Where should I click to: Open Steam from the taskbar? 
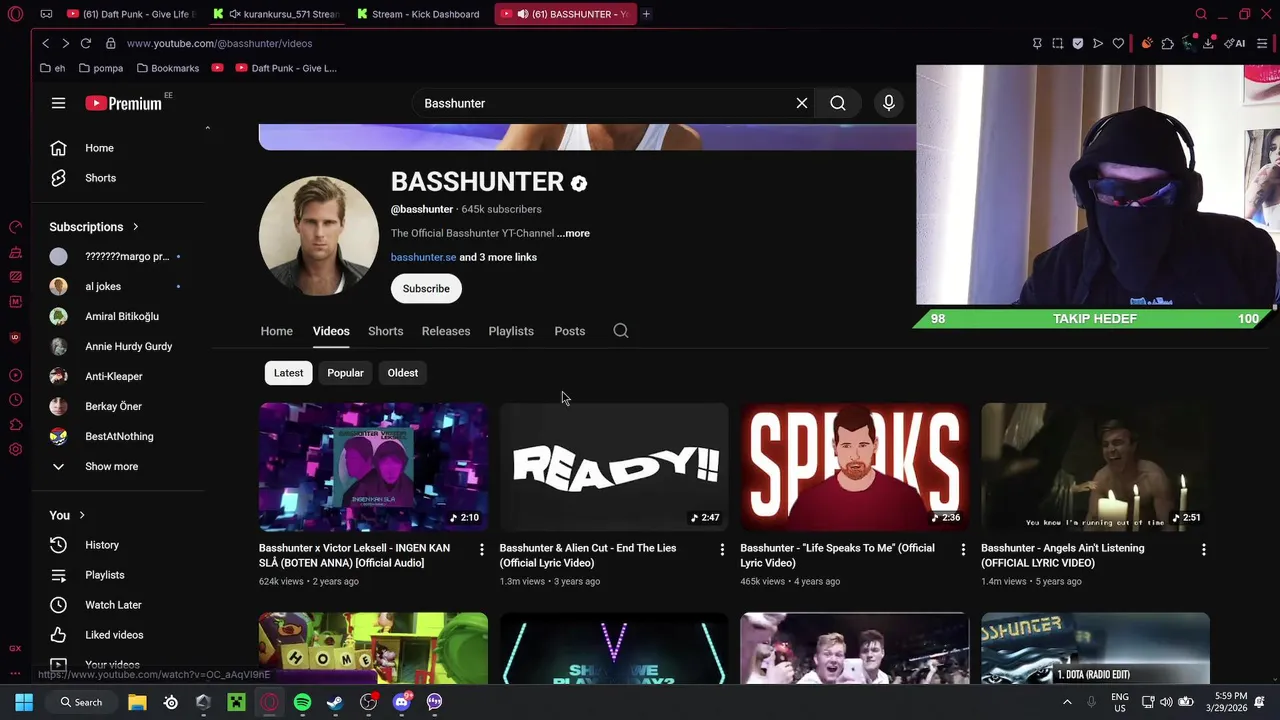[335, 702]
